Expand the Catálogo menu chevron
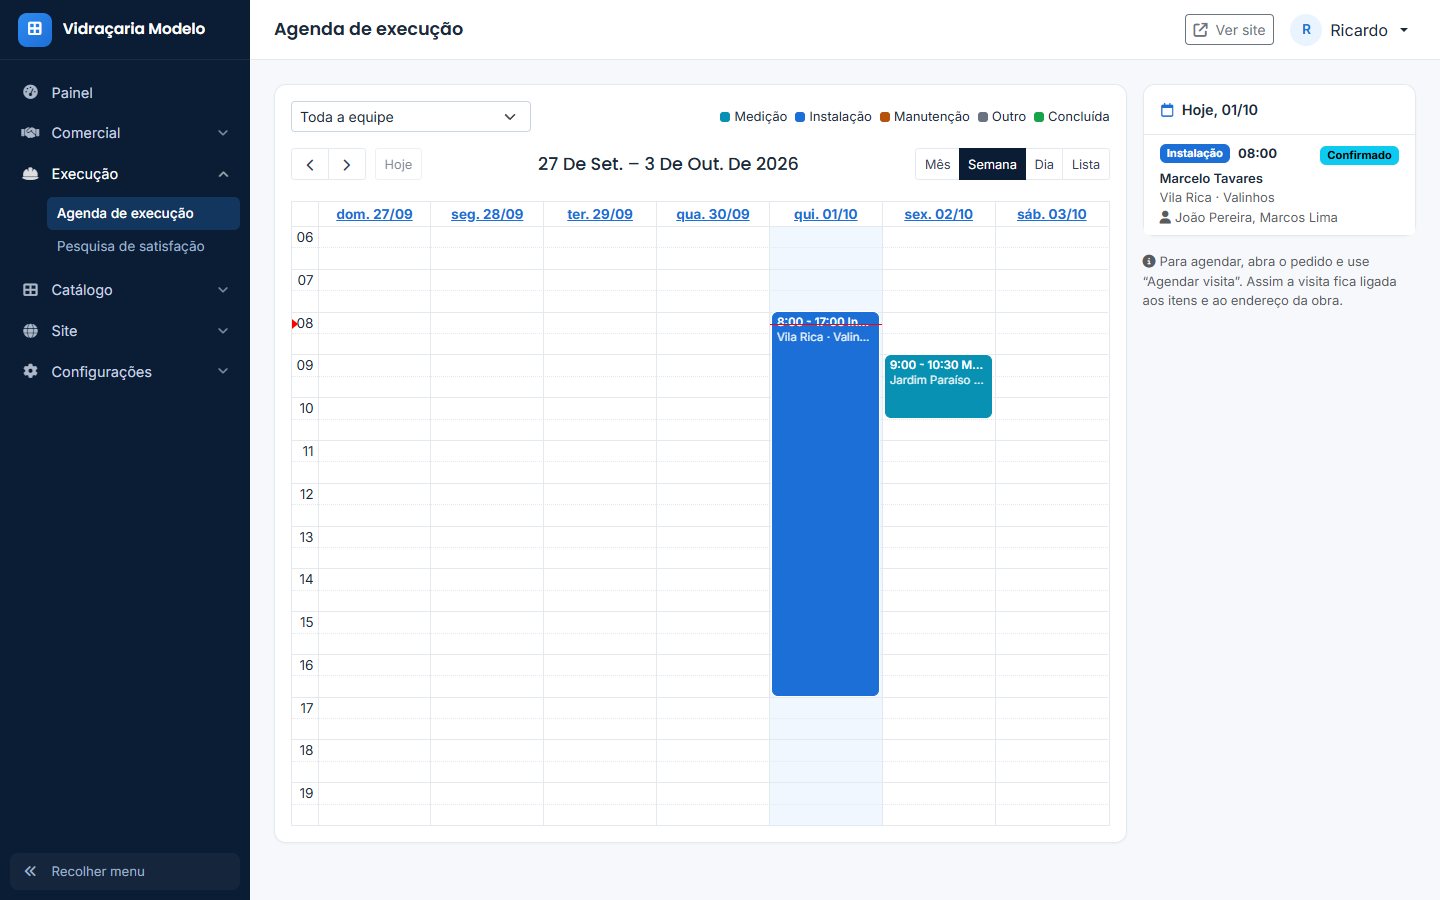 223,290
